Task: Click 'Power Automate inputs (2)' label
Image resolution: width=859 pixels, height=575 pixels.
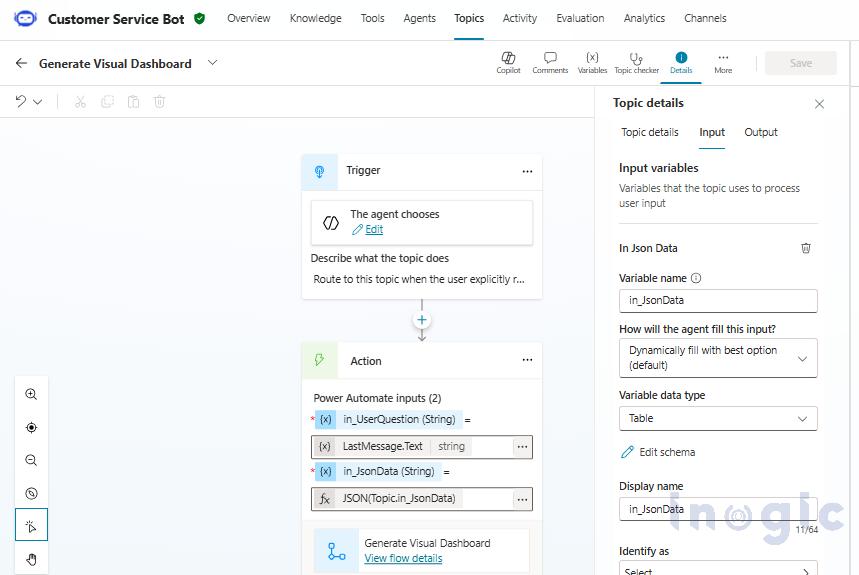Action: 377,398
